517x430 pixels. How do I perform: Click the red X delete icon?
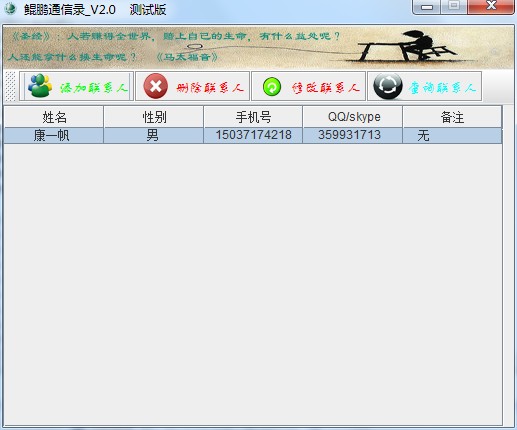155,86
